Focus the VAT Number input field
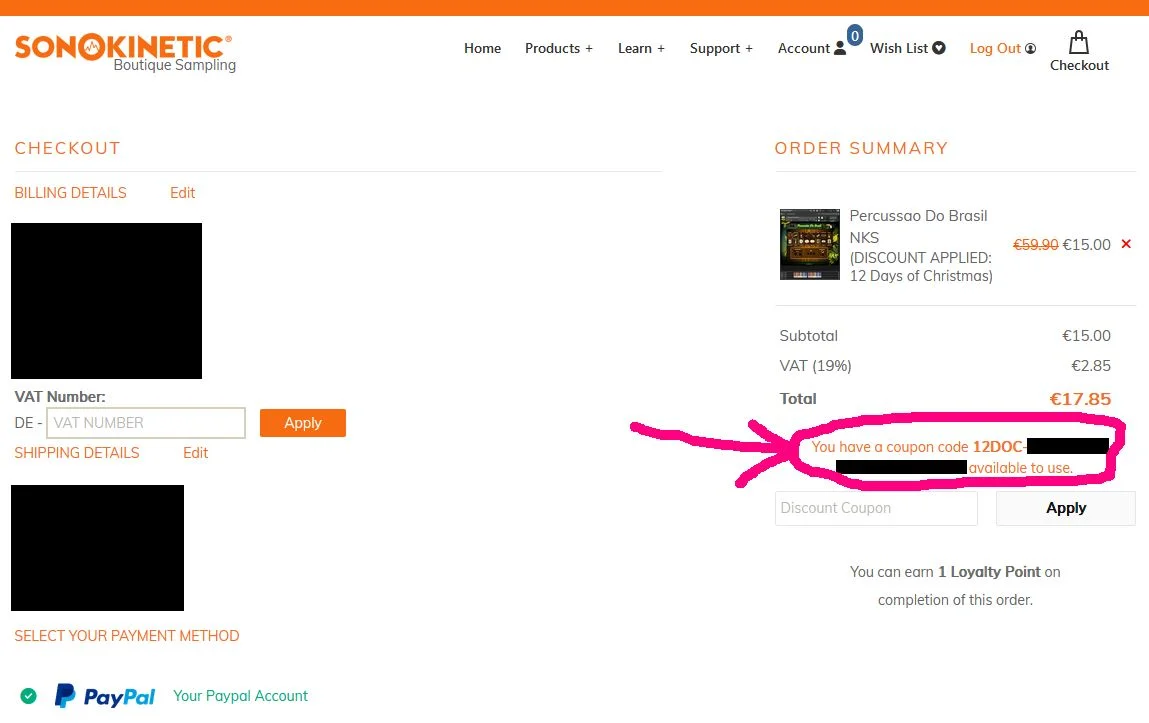 coord(146,423)
